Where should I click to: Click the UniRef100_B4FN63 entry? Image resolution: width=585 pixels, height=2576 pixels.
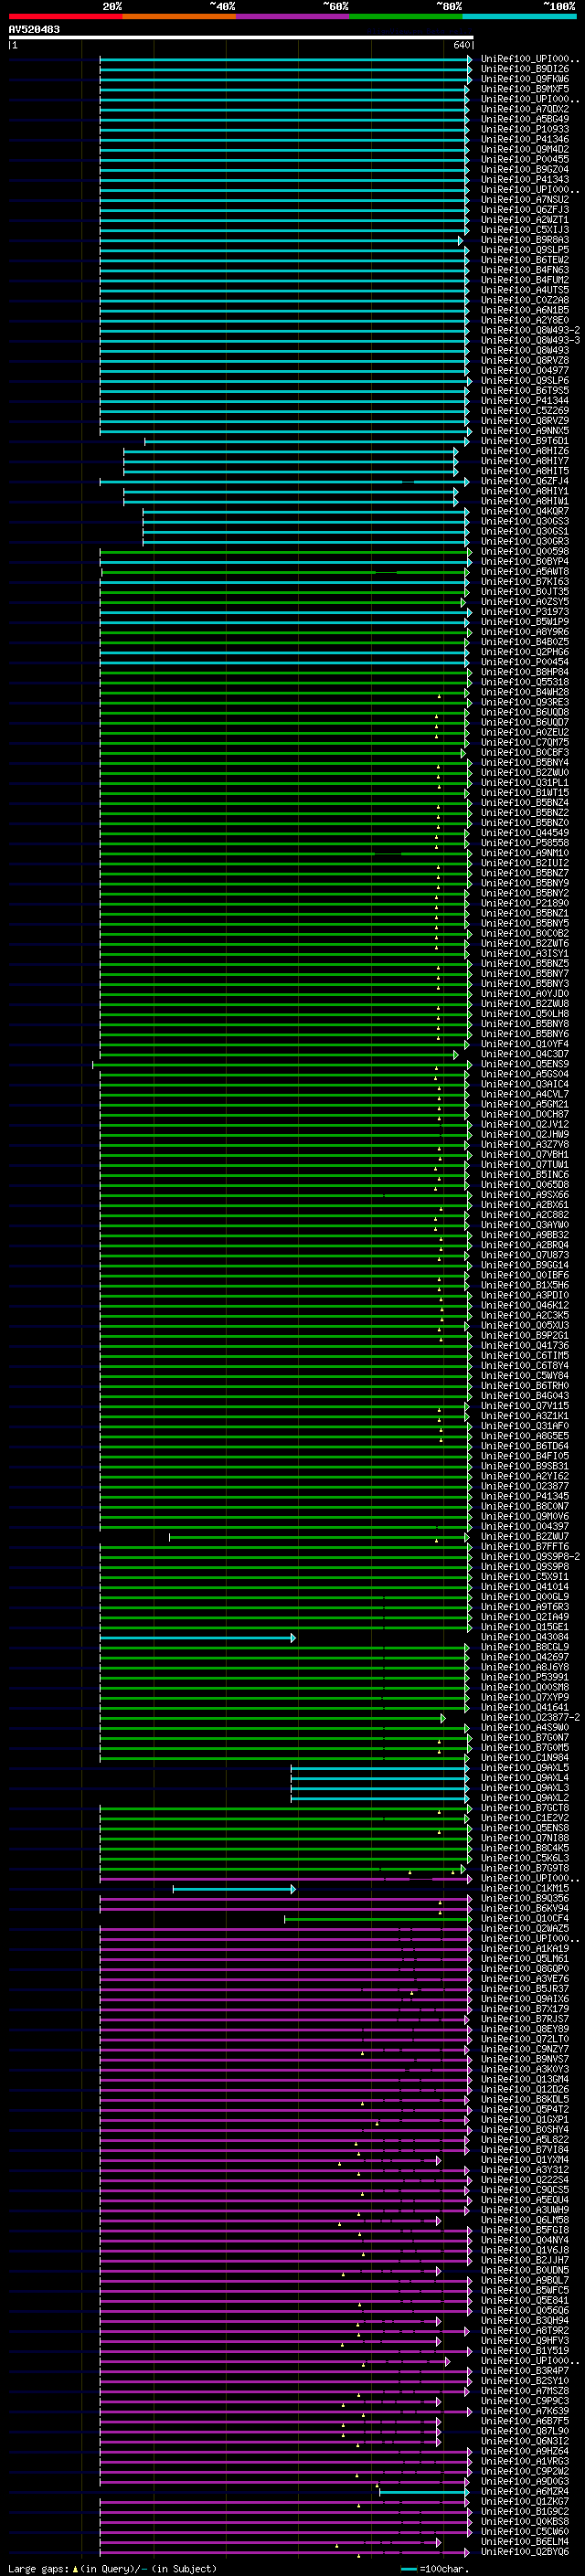525,270
